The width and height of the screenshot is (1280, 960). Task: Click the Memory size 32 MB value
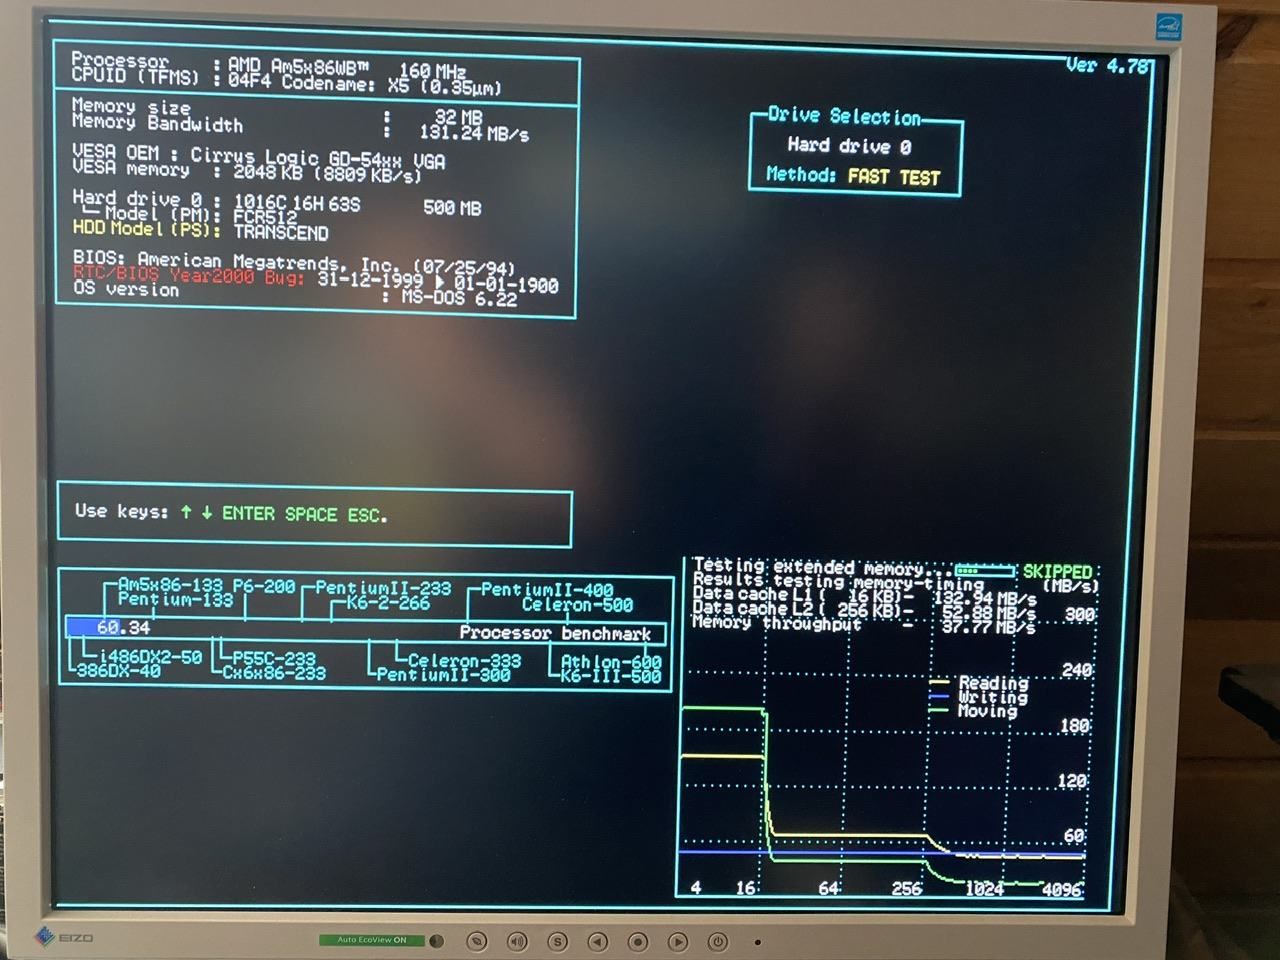pyautogui.click(x=458, y=117)
